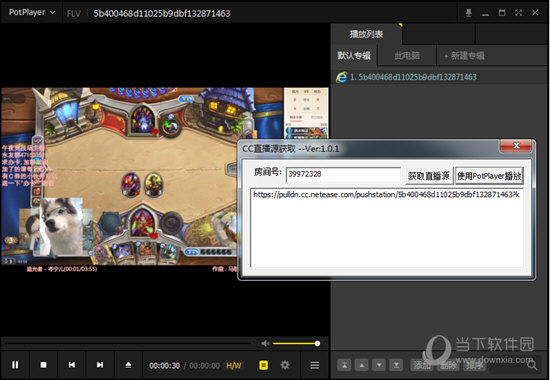
Task: Toggle the yellow playlist panel button
Action: pyautogui.click(x=263, y=365)
